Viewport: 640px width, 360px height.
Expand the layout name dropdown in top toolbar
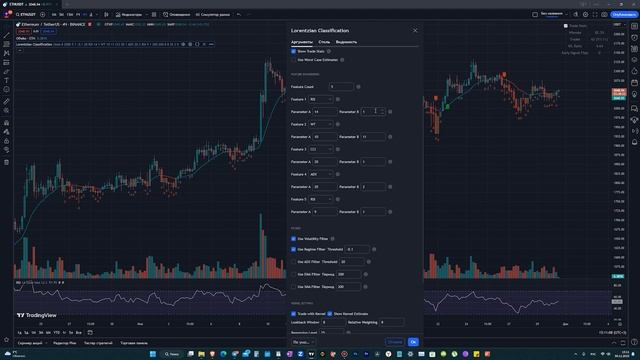[566, 14]
